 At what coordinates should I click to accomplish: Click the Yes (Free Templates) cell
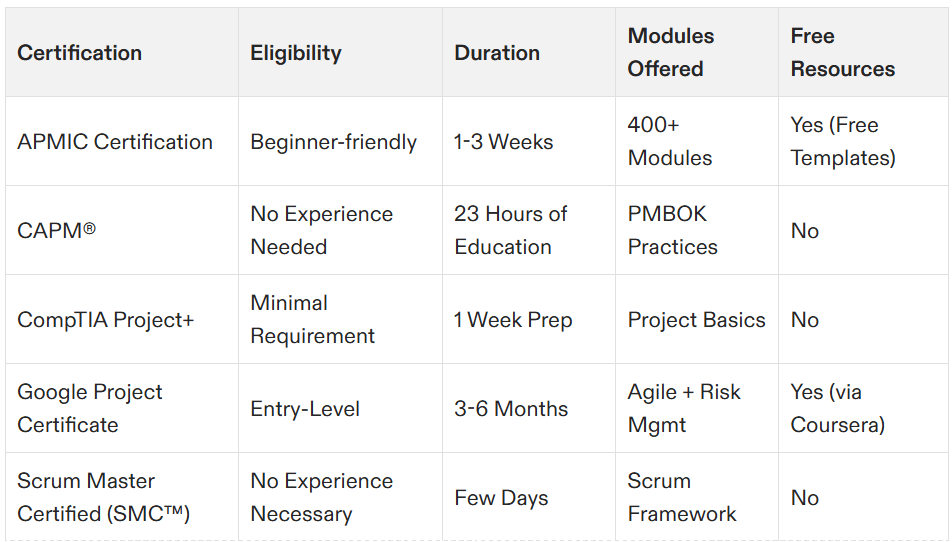tap(863, 141)
